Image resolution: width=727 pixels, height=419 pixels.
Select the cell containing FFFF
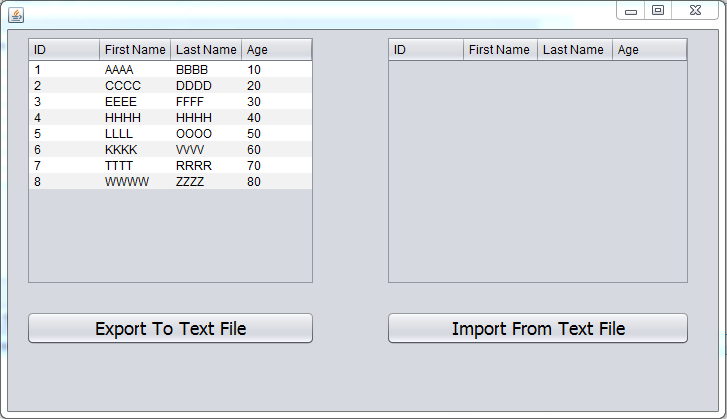point(206,102)
